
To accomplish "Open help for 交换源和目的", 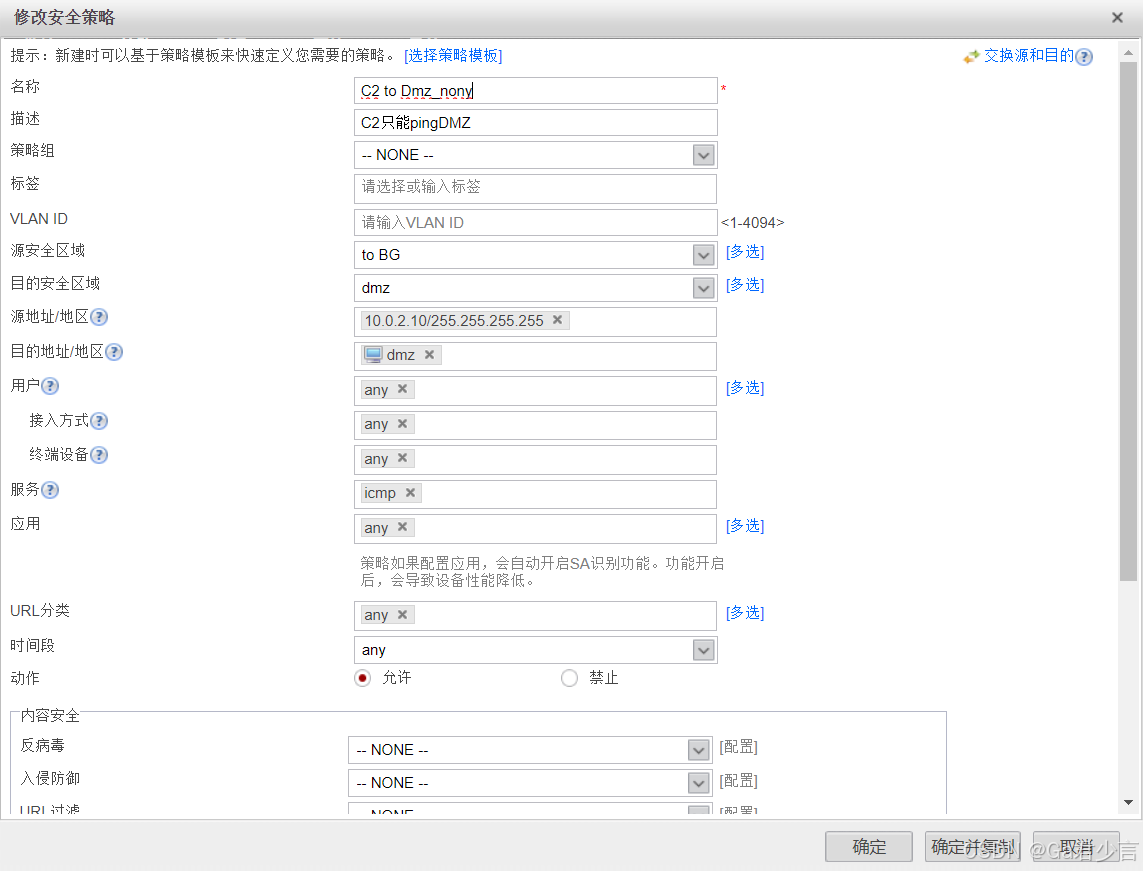I will [1084, 57].
